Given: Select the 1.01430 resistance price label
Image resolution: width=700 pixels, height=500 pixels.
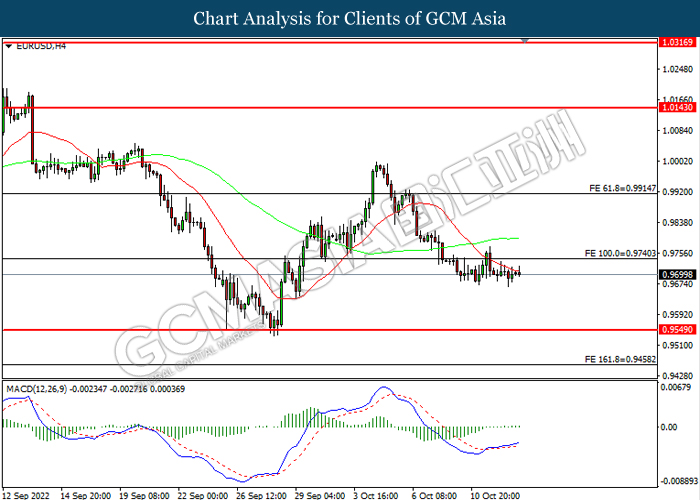Looking at the screenshot, I should (677, 107).
